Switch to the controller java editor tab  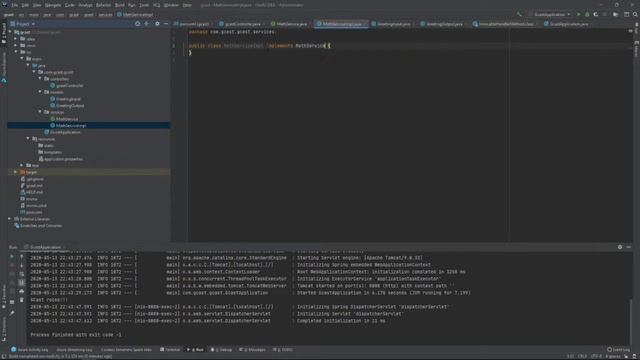(240, 24)
